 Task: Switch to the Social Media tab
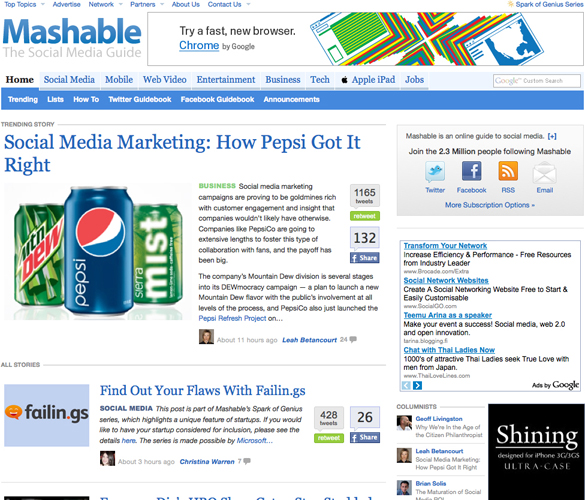pyautogui.click(x=69, y=80)
